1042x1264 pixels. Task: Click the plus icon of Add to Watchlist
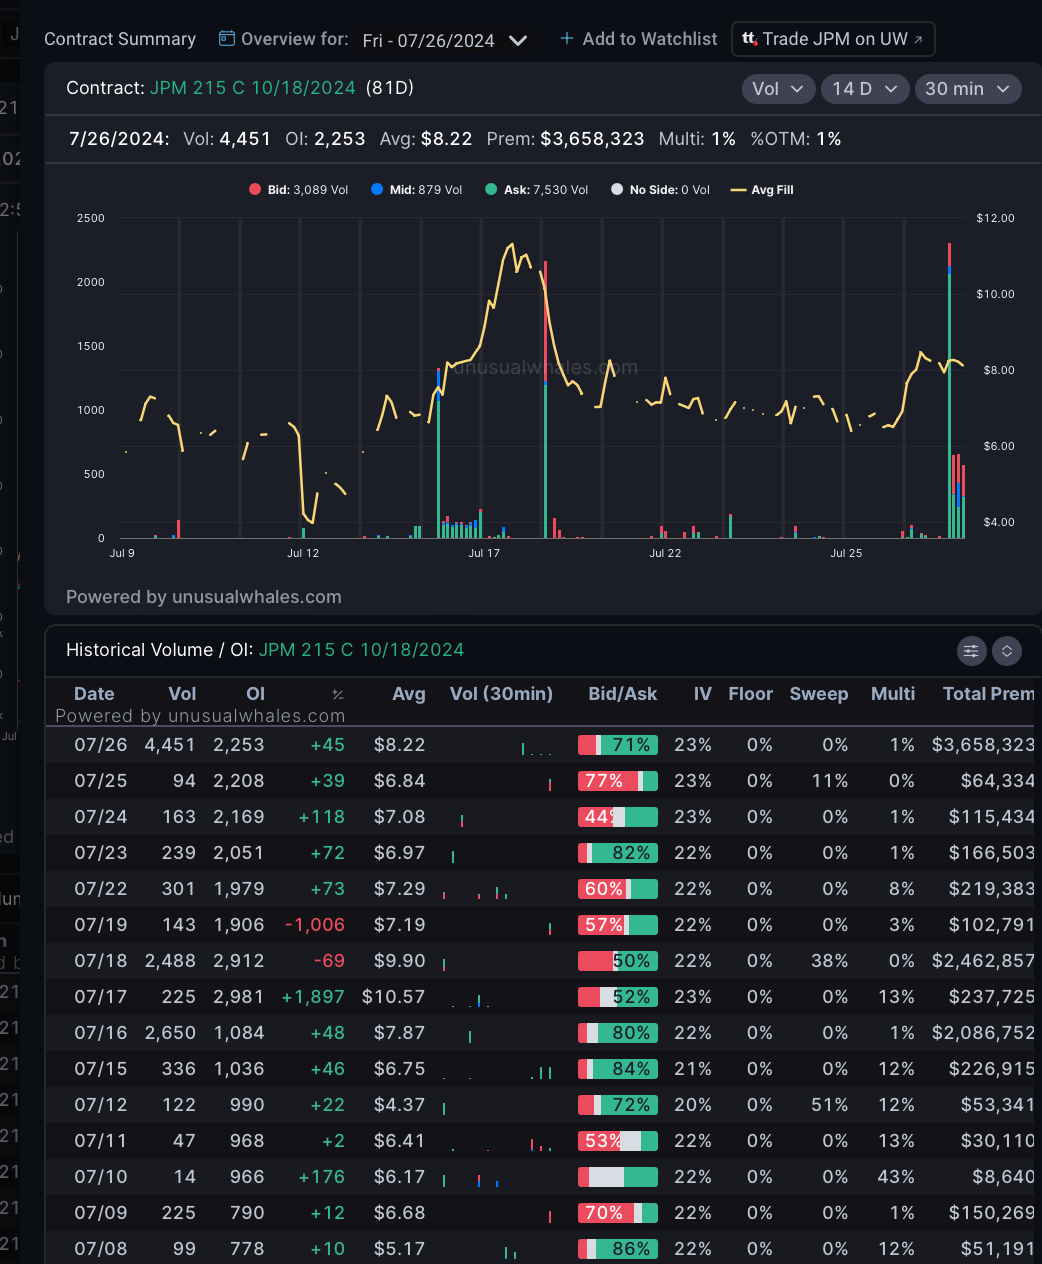pos(567,38)
